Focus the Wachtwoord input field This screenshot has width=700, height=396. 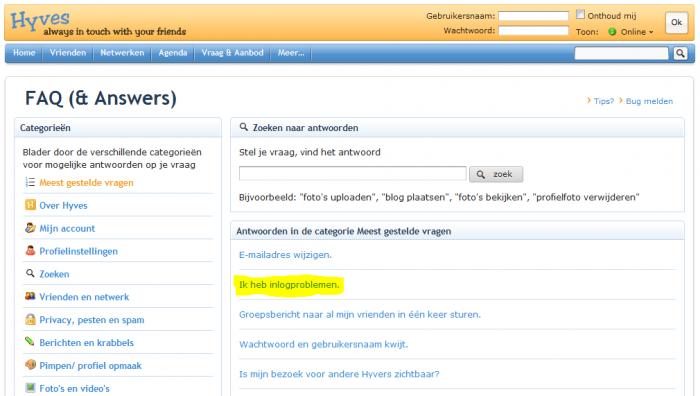coord(533,31)
